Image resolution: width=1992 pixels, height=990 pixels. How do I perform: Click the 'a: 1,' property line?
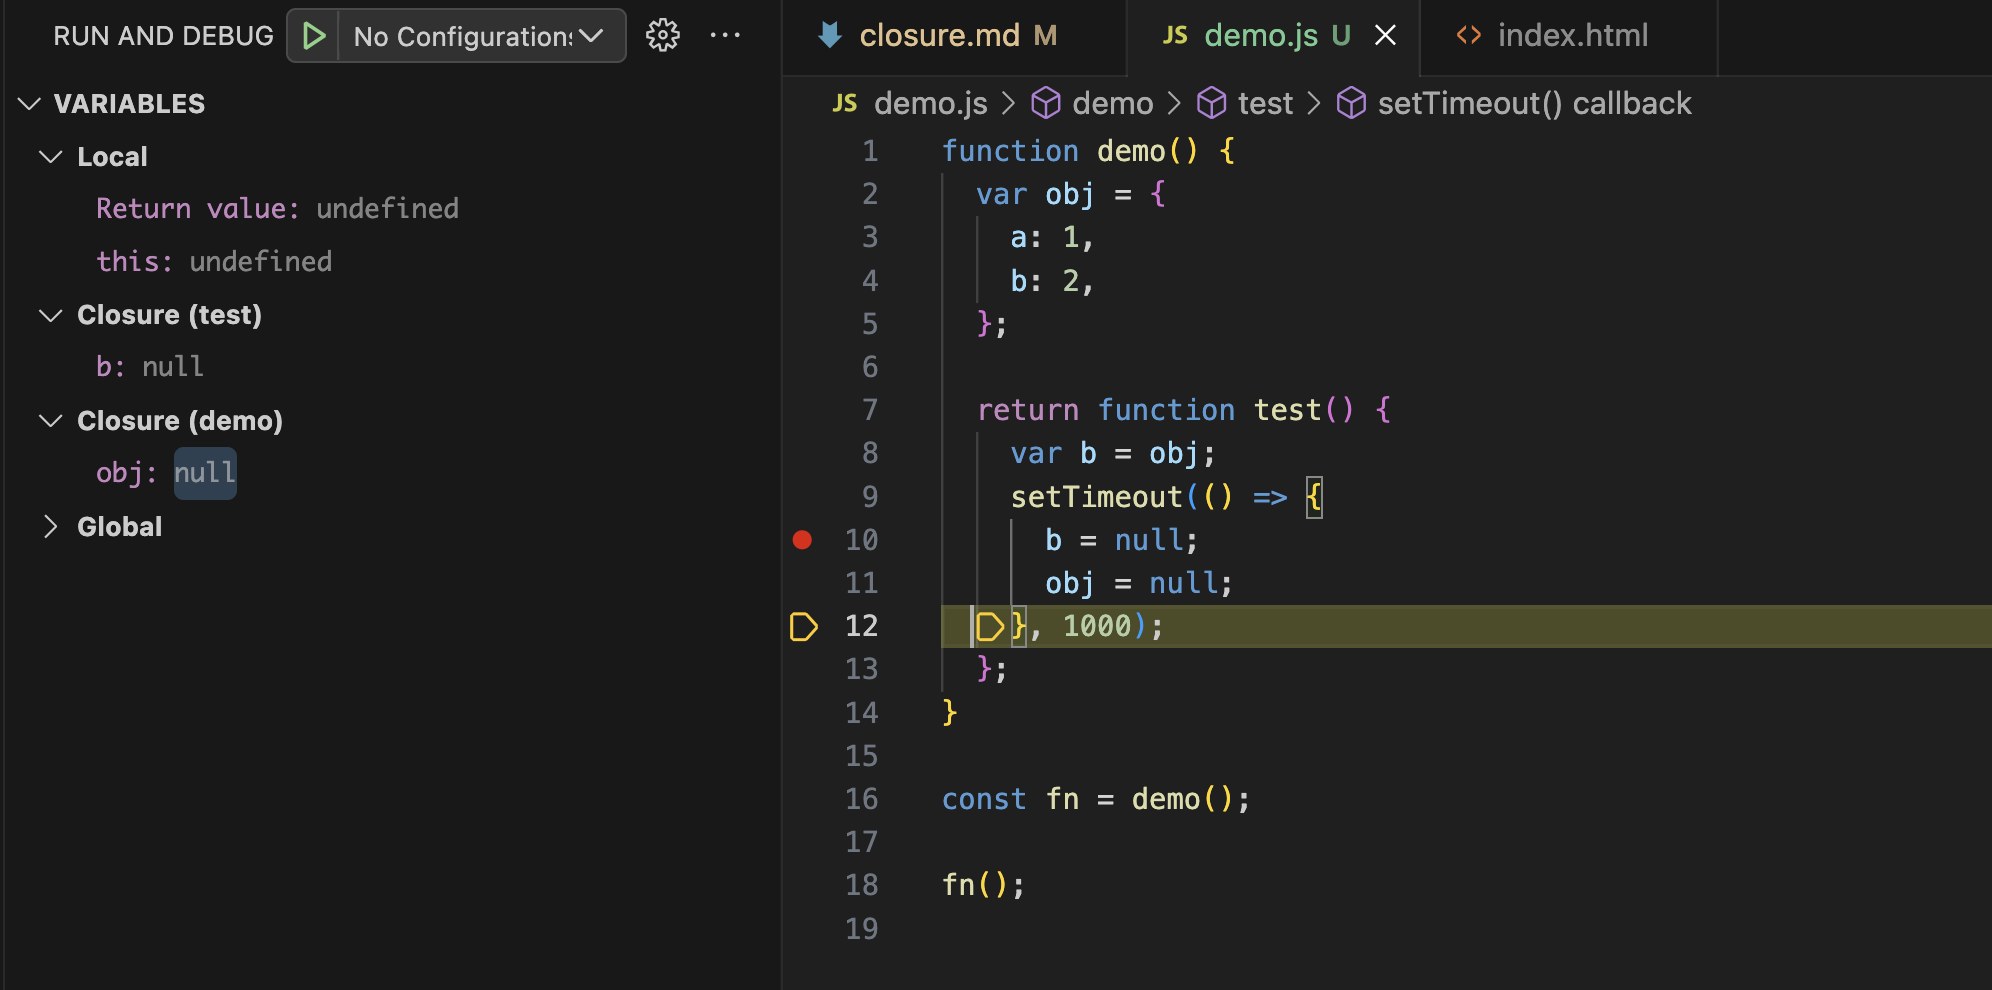coord(1052,238)
